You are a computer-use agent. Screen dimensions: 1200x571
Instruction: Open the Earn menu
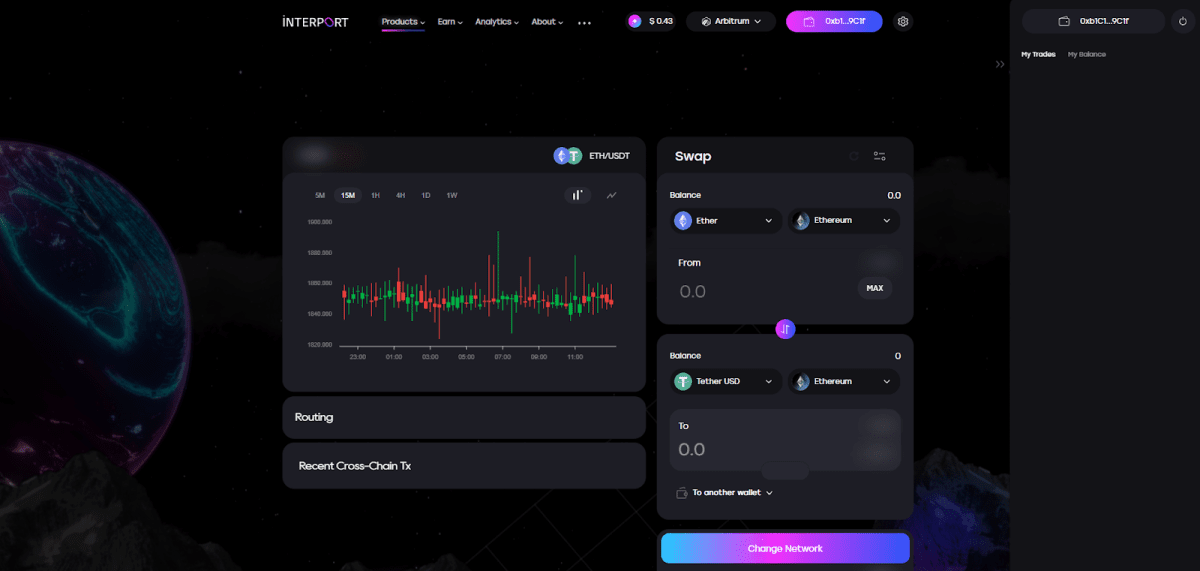tap(450, 21)
